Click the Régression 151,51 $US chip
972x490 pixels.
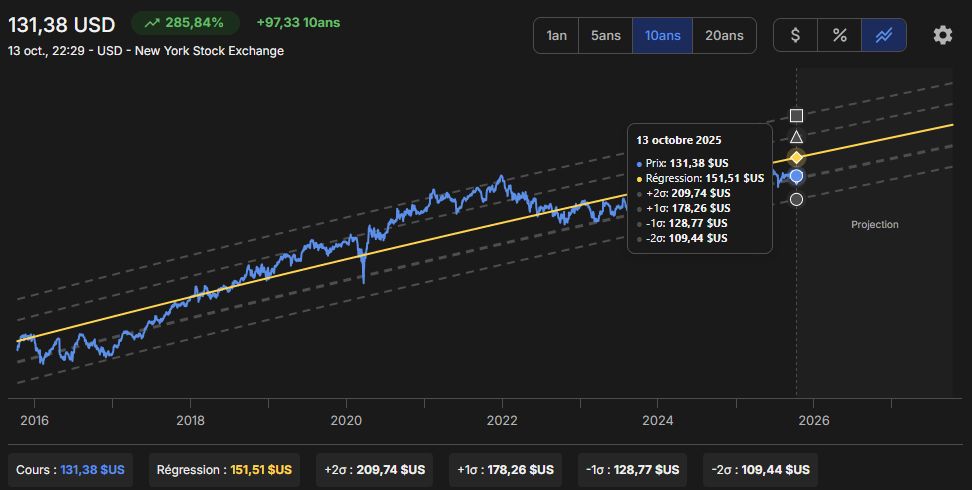(224, 470)
